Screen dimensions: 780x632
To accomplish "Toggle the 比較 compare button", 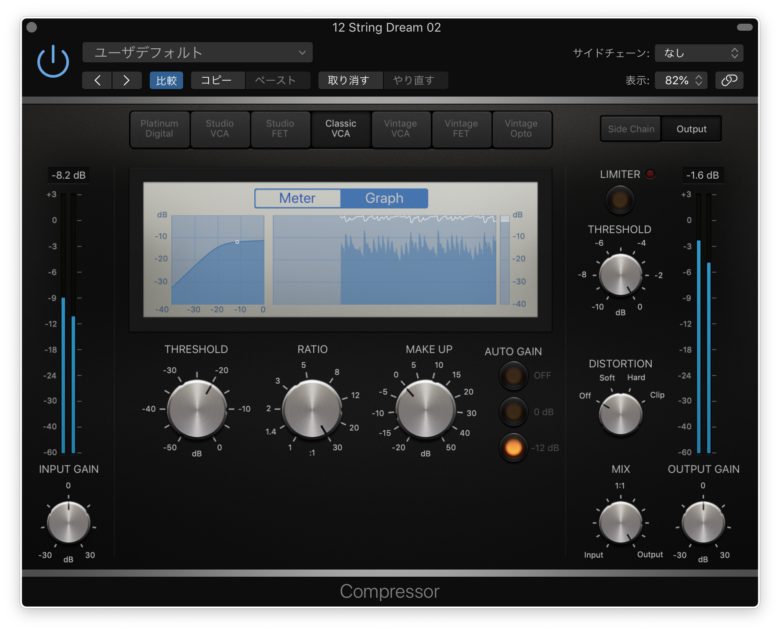I will pos(166,80).
